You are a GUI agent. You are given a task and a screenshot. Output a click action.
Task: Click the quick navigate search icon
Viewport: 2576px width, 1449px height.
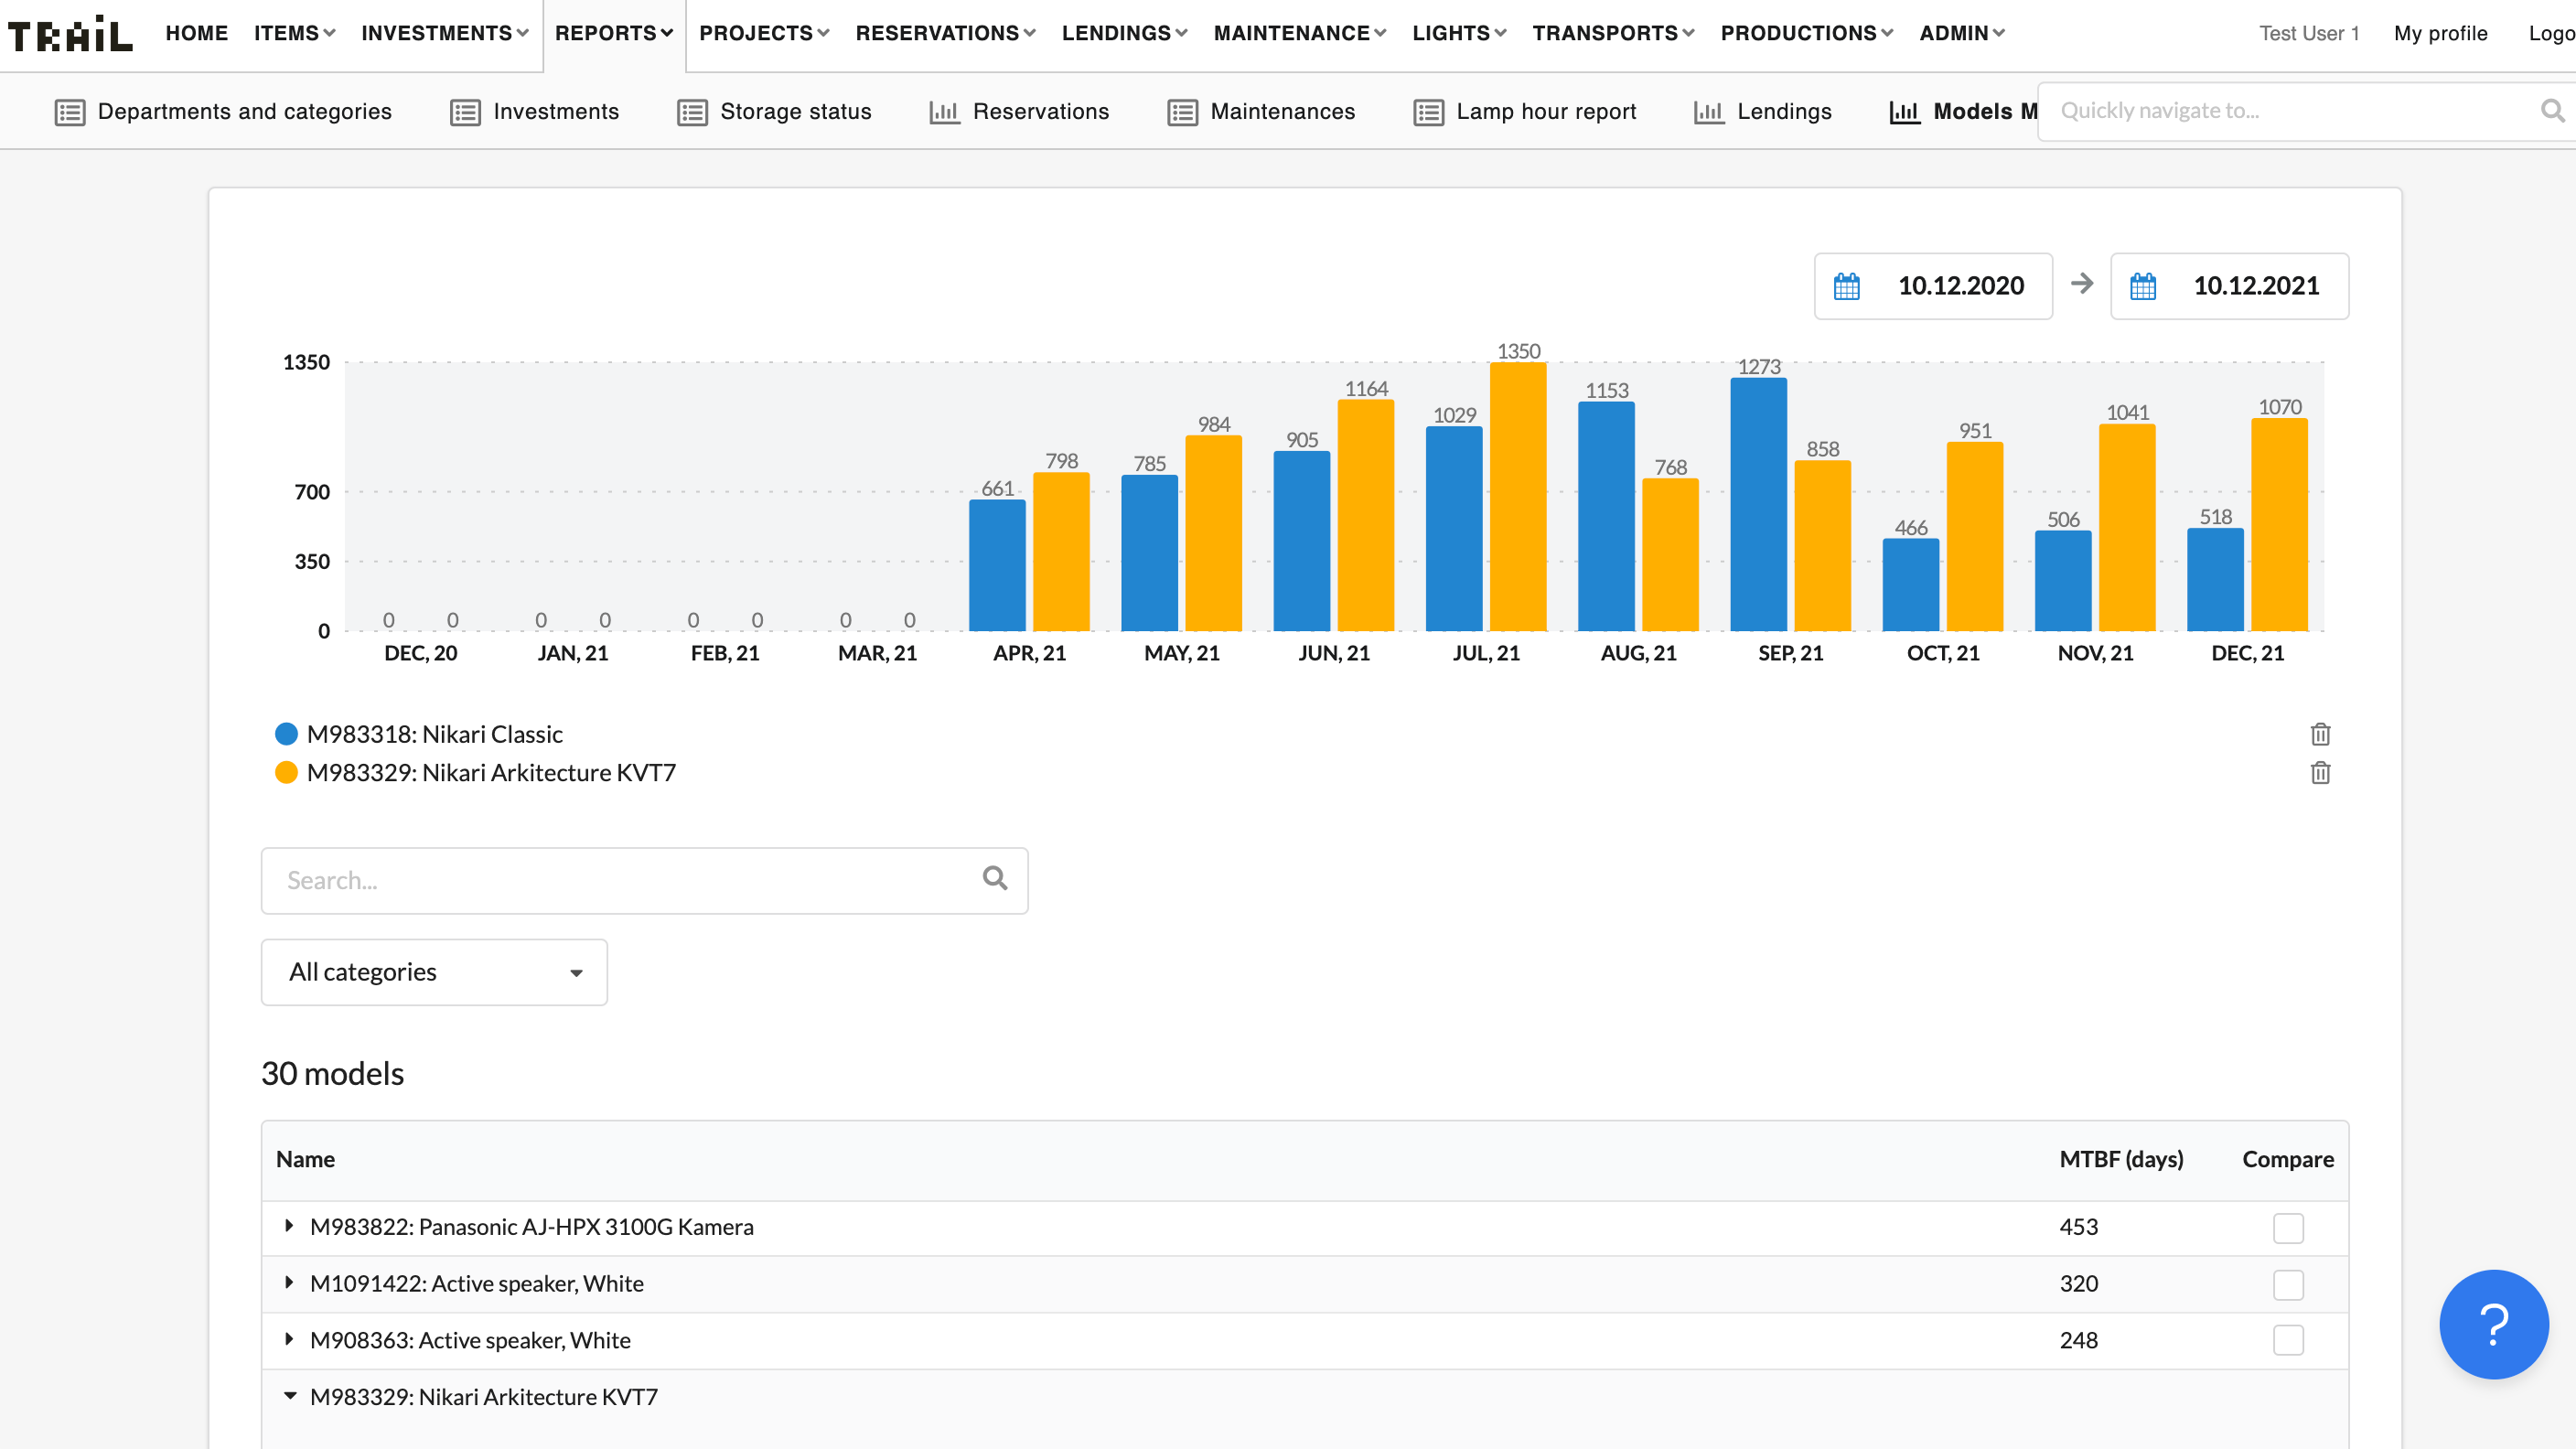[2553, 111]
